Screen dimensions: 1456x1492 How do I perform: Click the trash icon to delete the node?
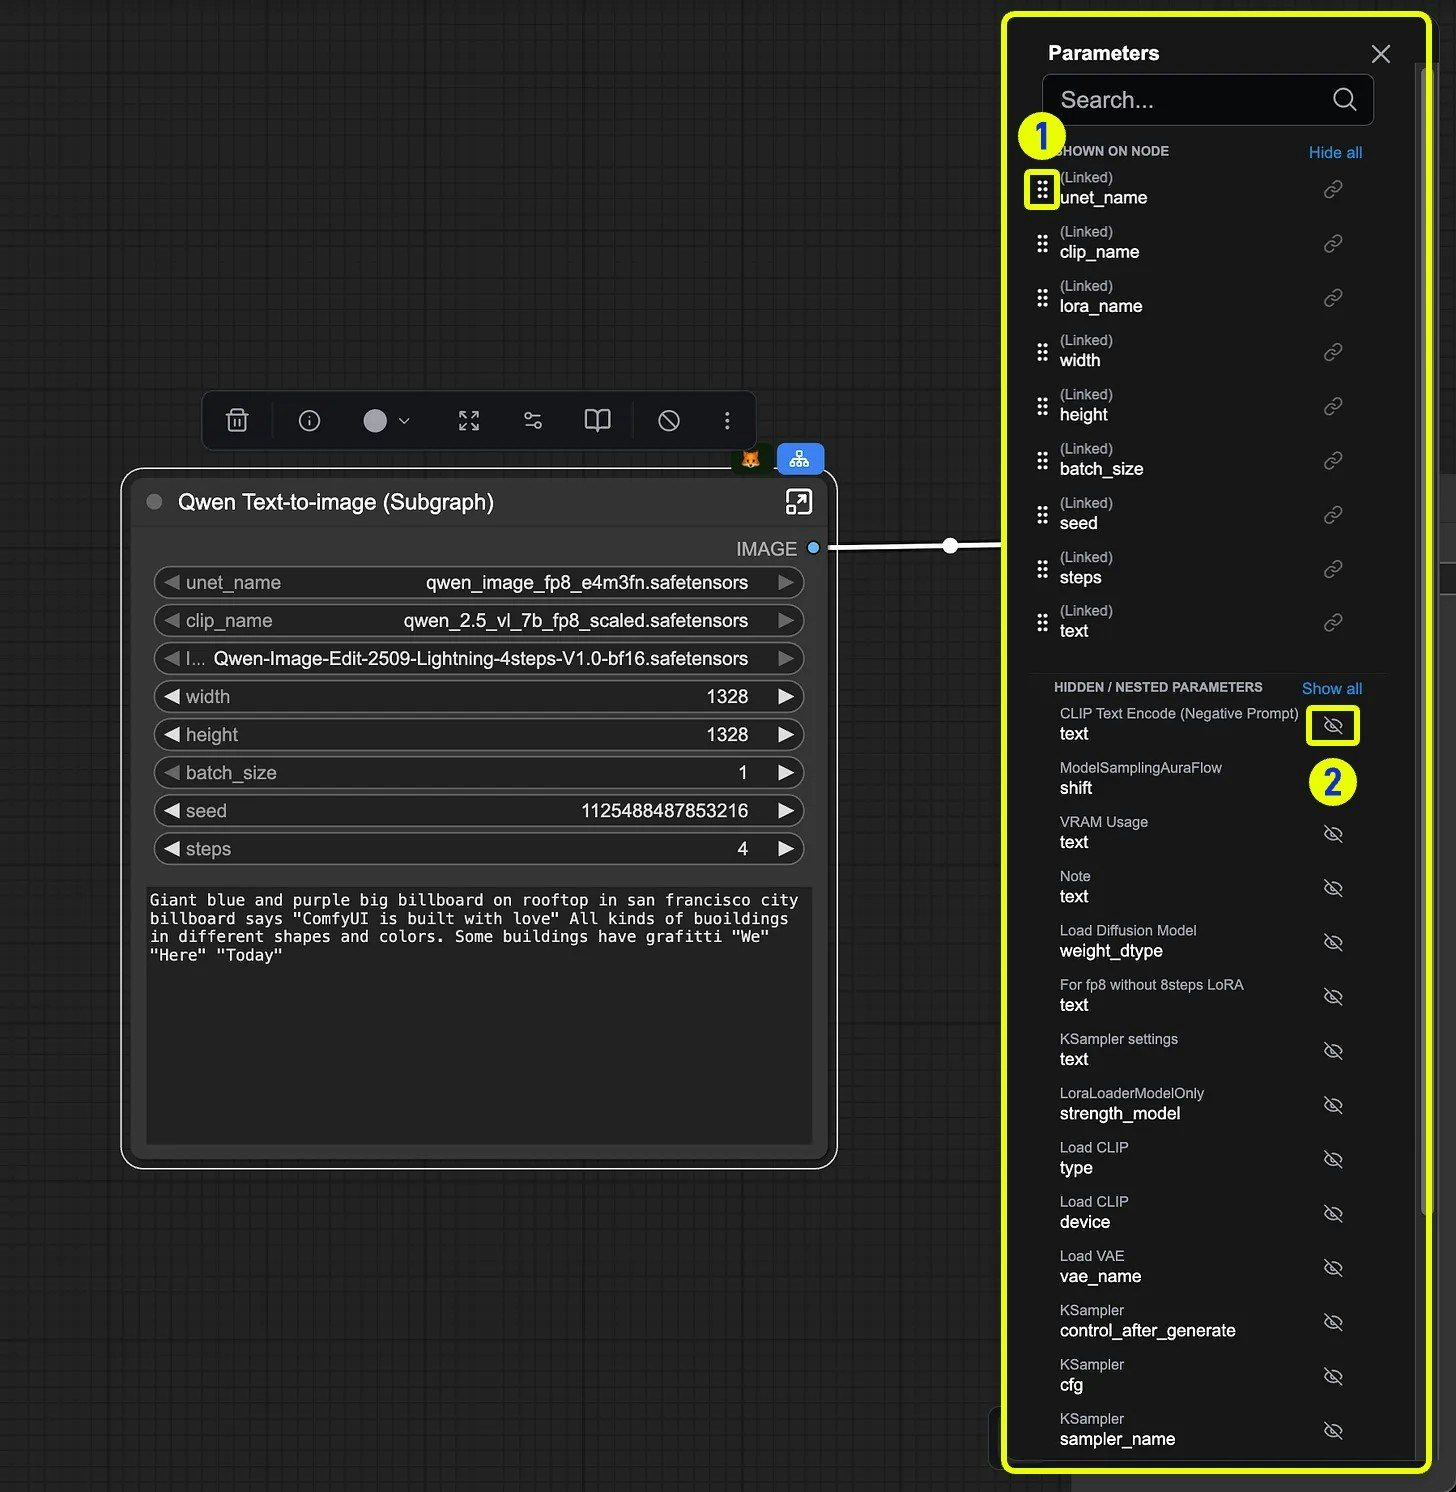click(x=237, y=420)
